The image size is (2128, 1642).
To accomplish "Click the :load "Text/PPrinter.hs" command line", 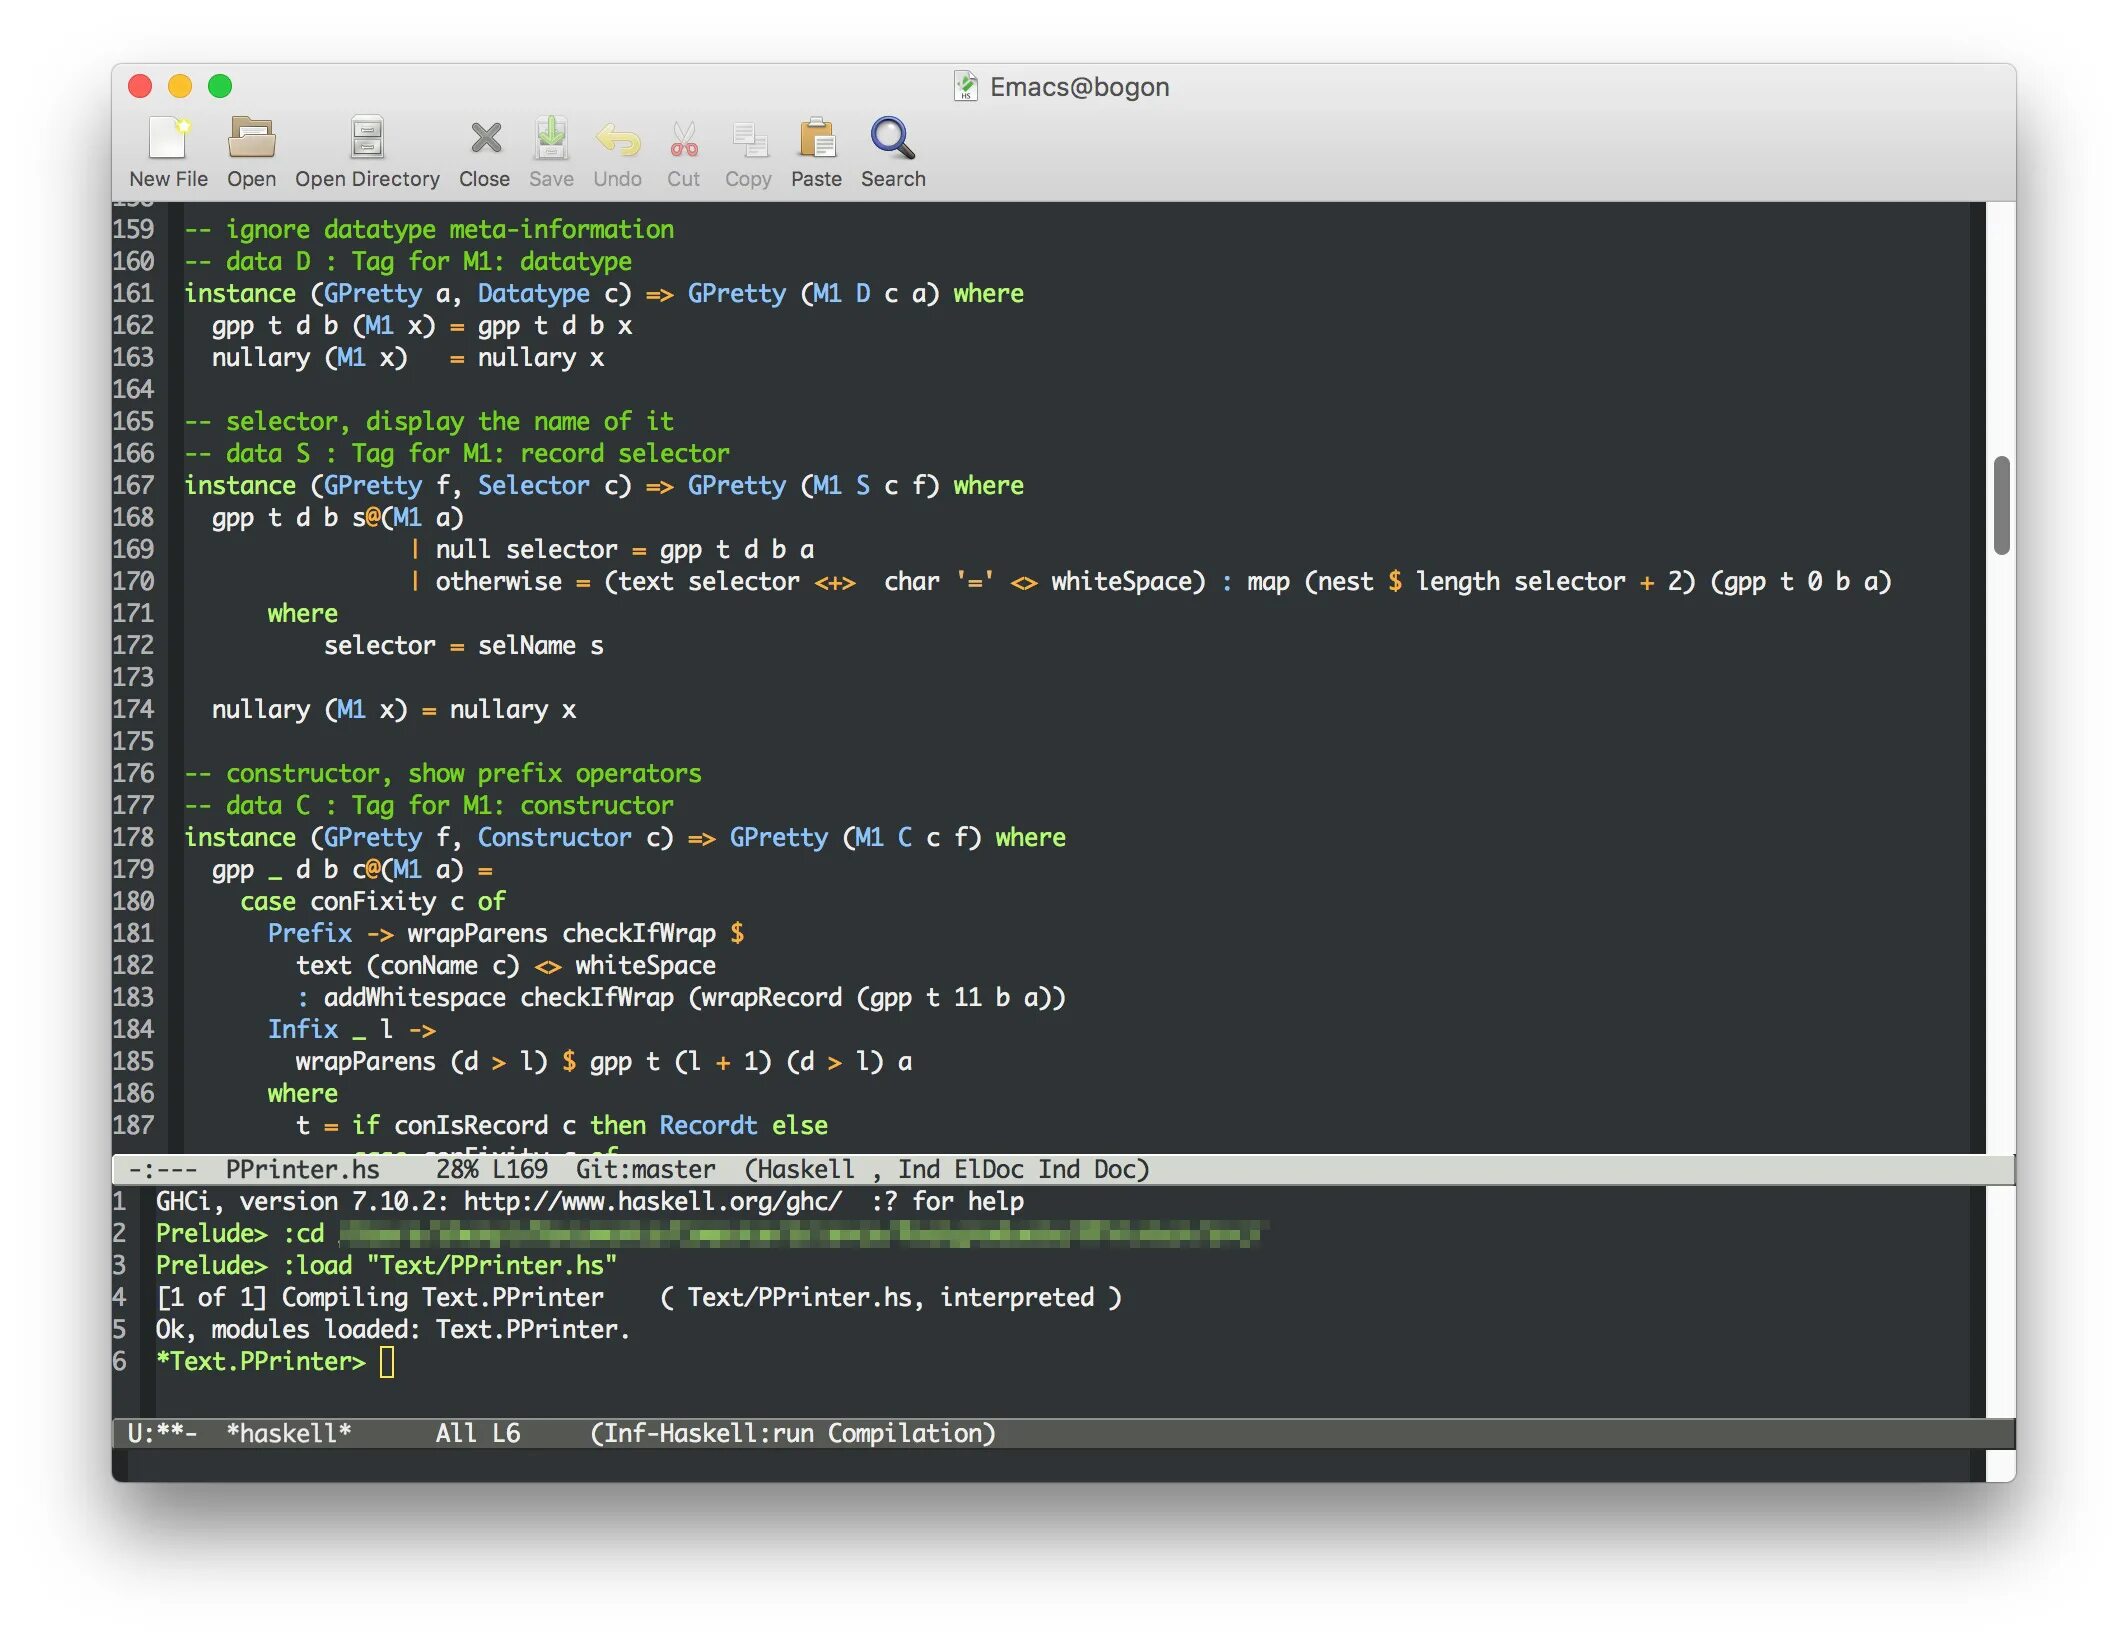I will click(386, 1265).
